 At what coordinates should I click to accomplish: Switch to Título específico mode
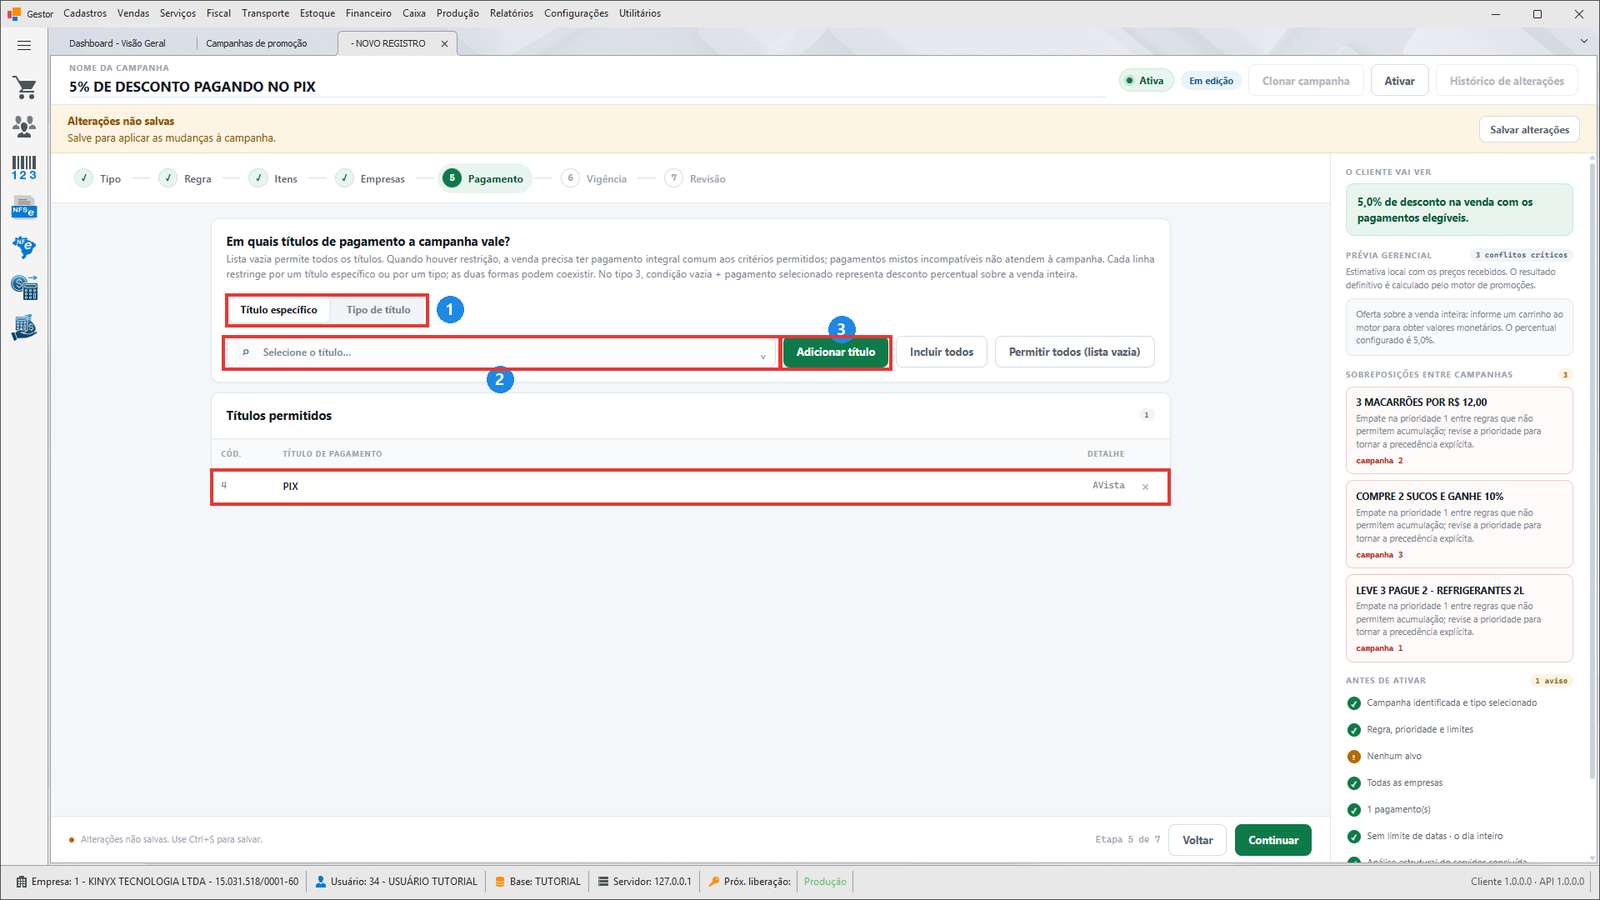point(279,310)
